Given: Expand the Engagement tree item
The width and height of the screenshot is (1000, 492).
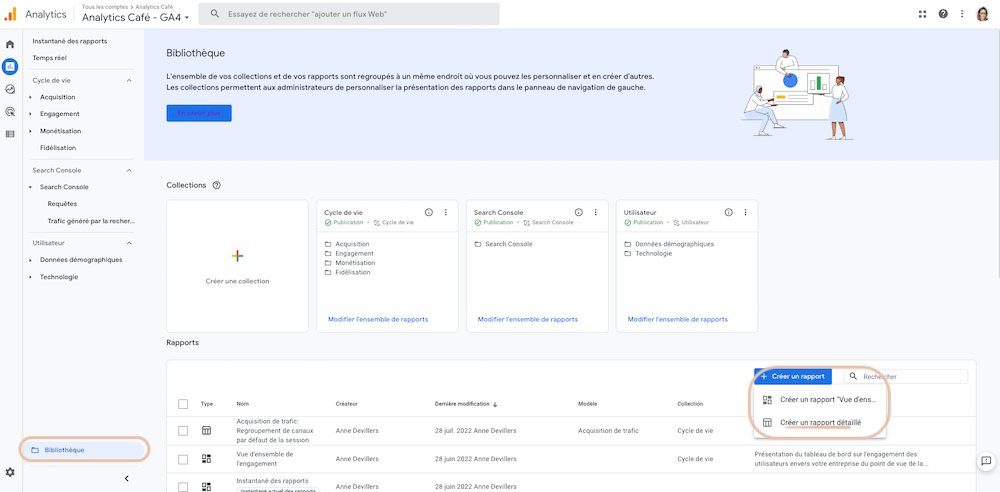Looking at the screenshot, I should click(30, 114).
